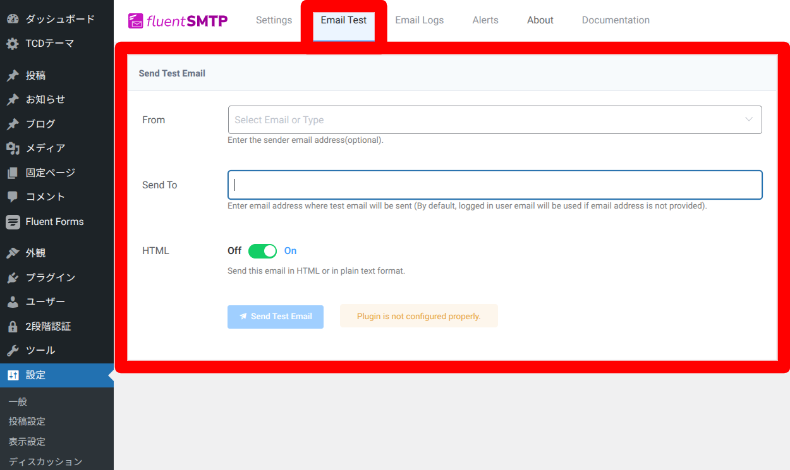
Task: Click the lock icon beside 2段階認証
Action: [13, 326]
